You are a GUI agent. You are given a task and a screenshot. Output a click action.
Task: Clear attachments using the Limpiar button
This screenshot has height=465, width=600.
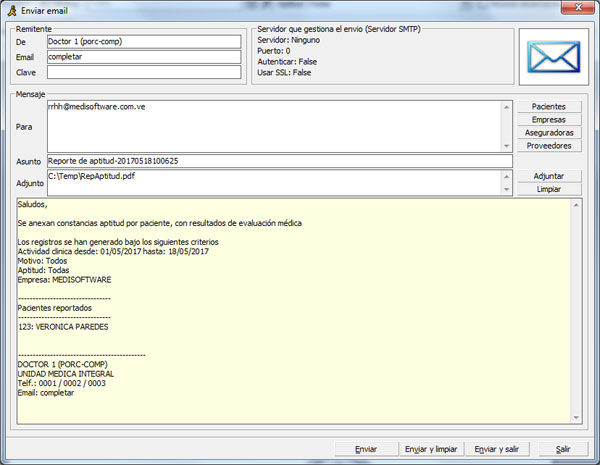(x=550, y=189)
